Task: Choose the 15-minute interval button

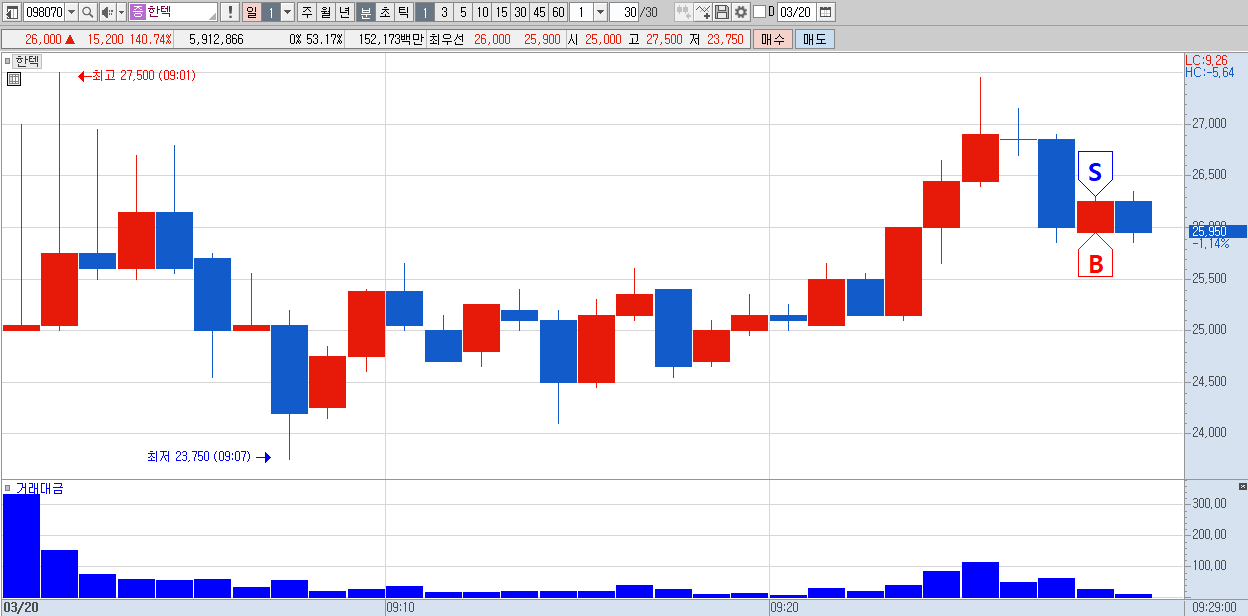Action: (501, 12)
